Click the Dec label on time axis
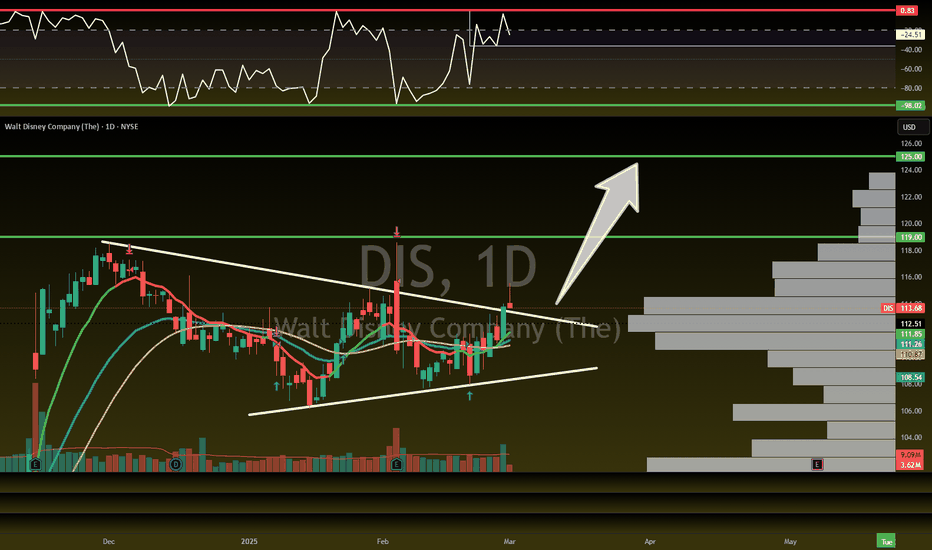 [109, 541]
